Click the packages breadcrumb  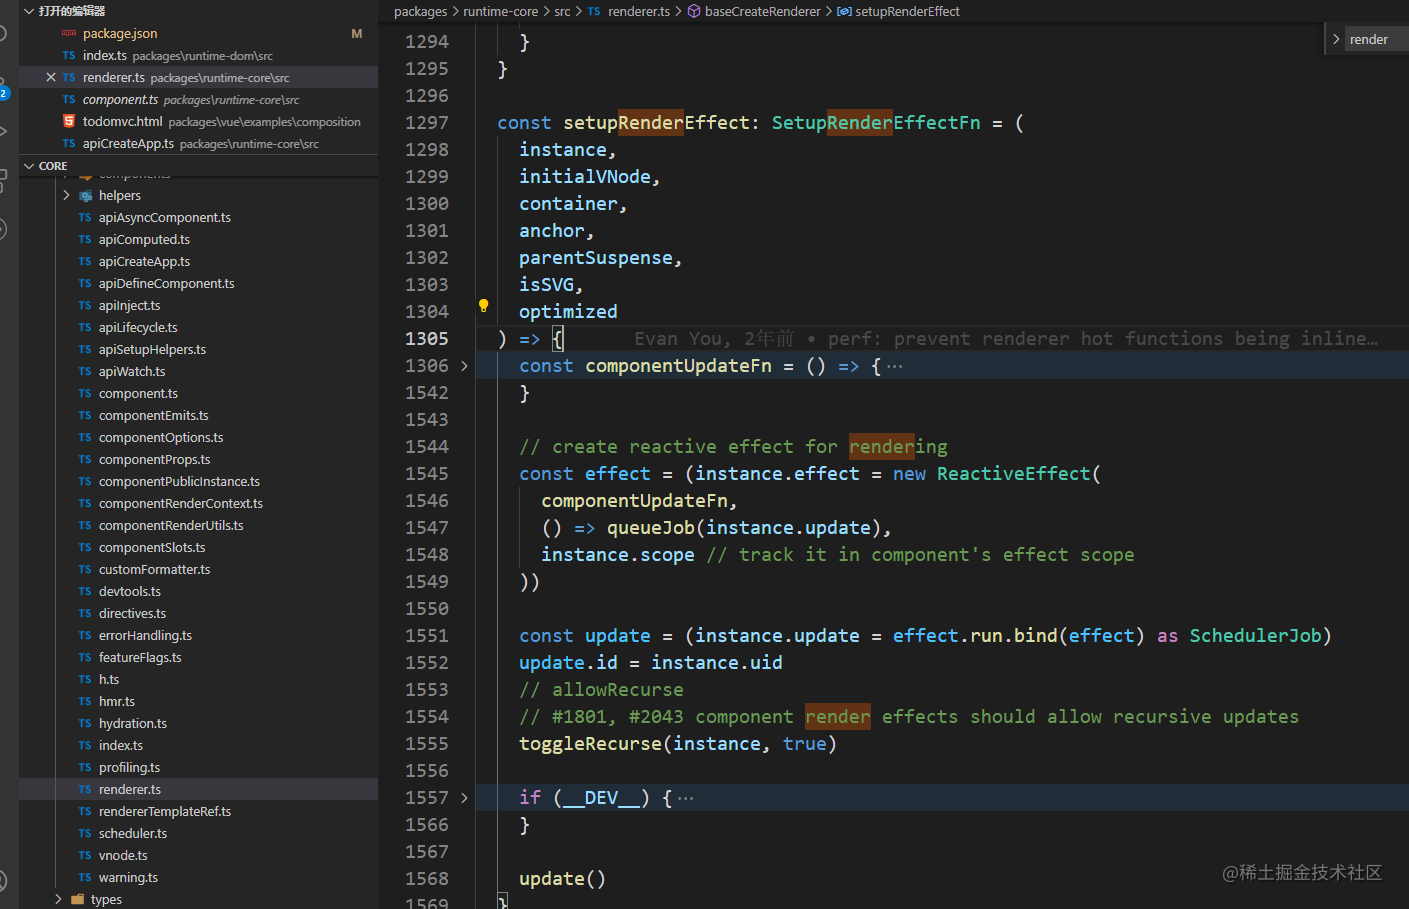tap(421, 12)
